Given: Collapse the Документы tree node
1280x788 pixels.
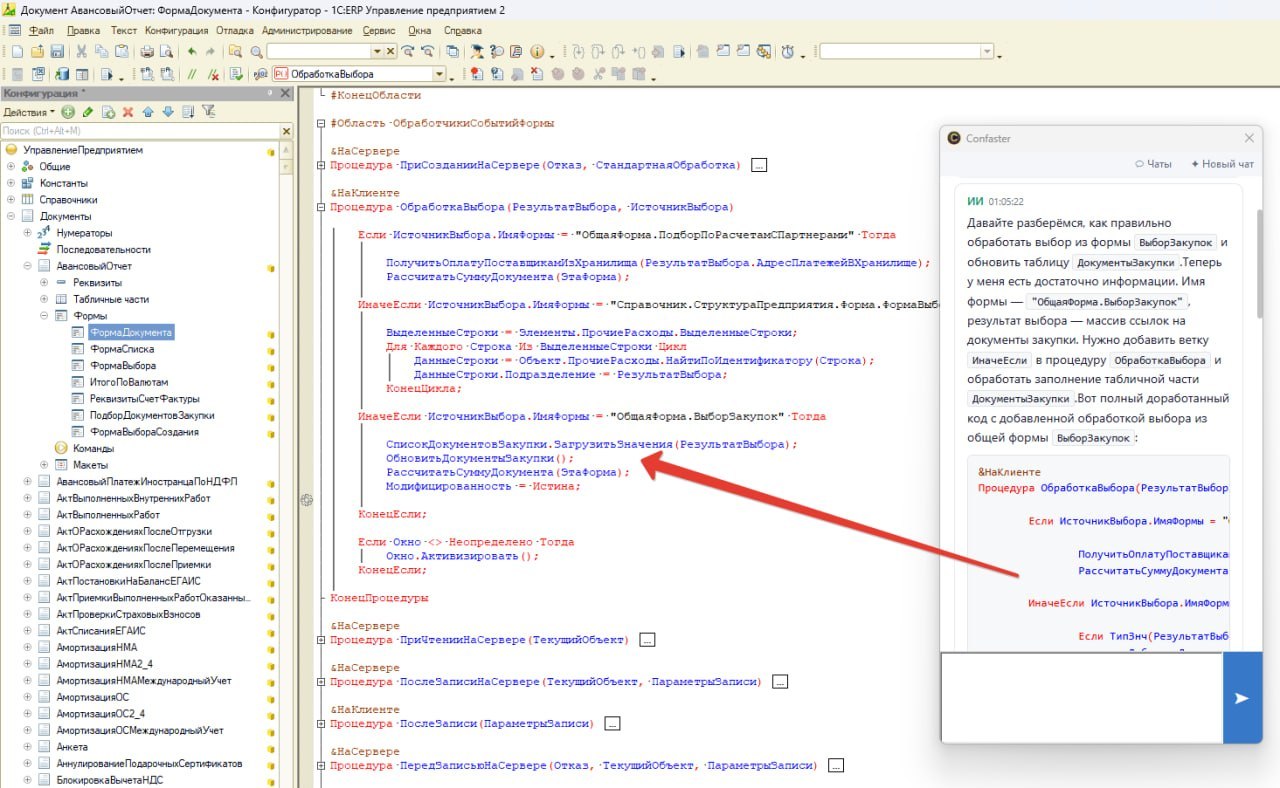Looking at the screenshot, I should (11, 216).
